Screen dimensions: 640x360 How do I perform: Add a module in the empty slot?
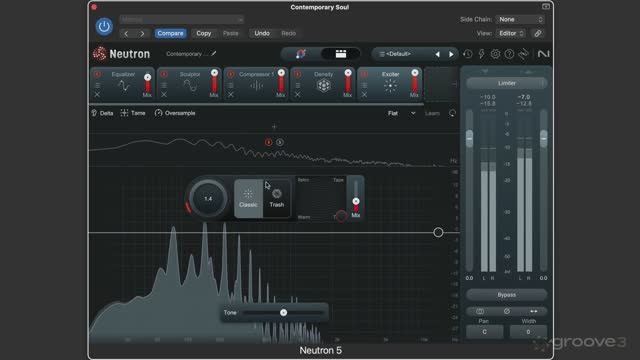click(442, 84)
